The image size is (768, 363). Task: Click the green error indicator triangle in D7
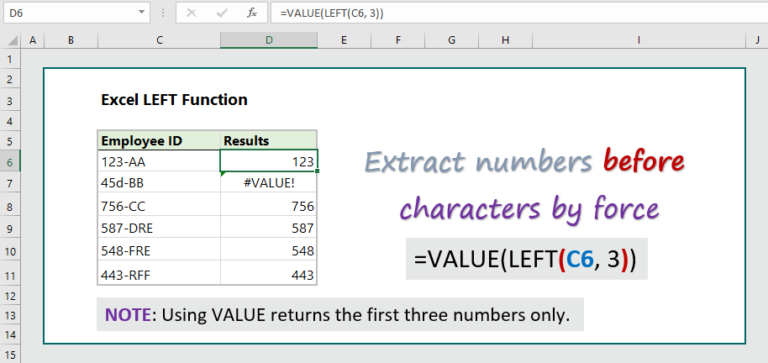coord(223,173)
